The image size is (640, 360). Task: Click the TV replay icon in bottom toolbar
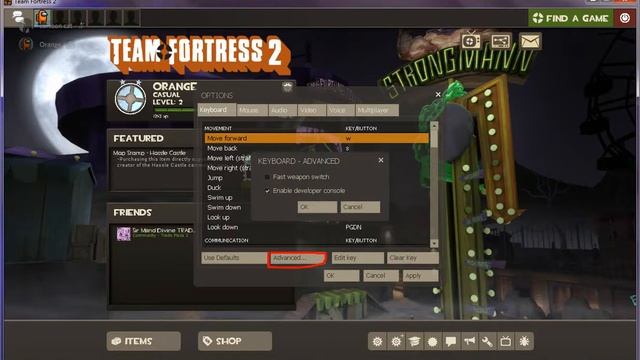click(506, 341)
